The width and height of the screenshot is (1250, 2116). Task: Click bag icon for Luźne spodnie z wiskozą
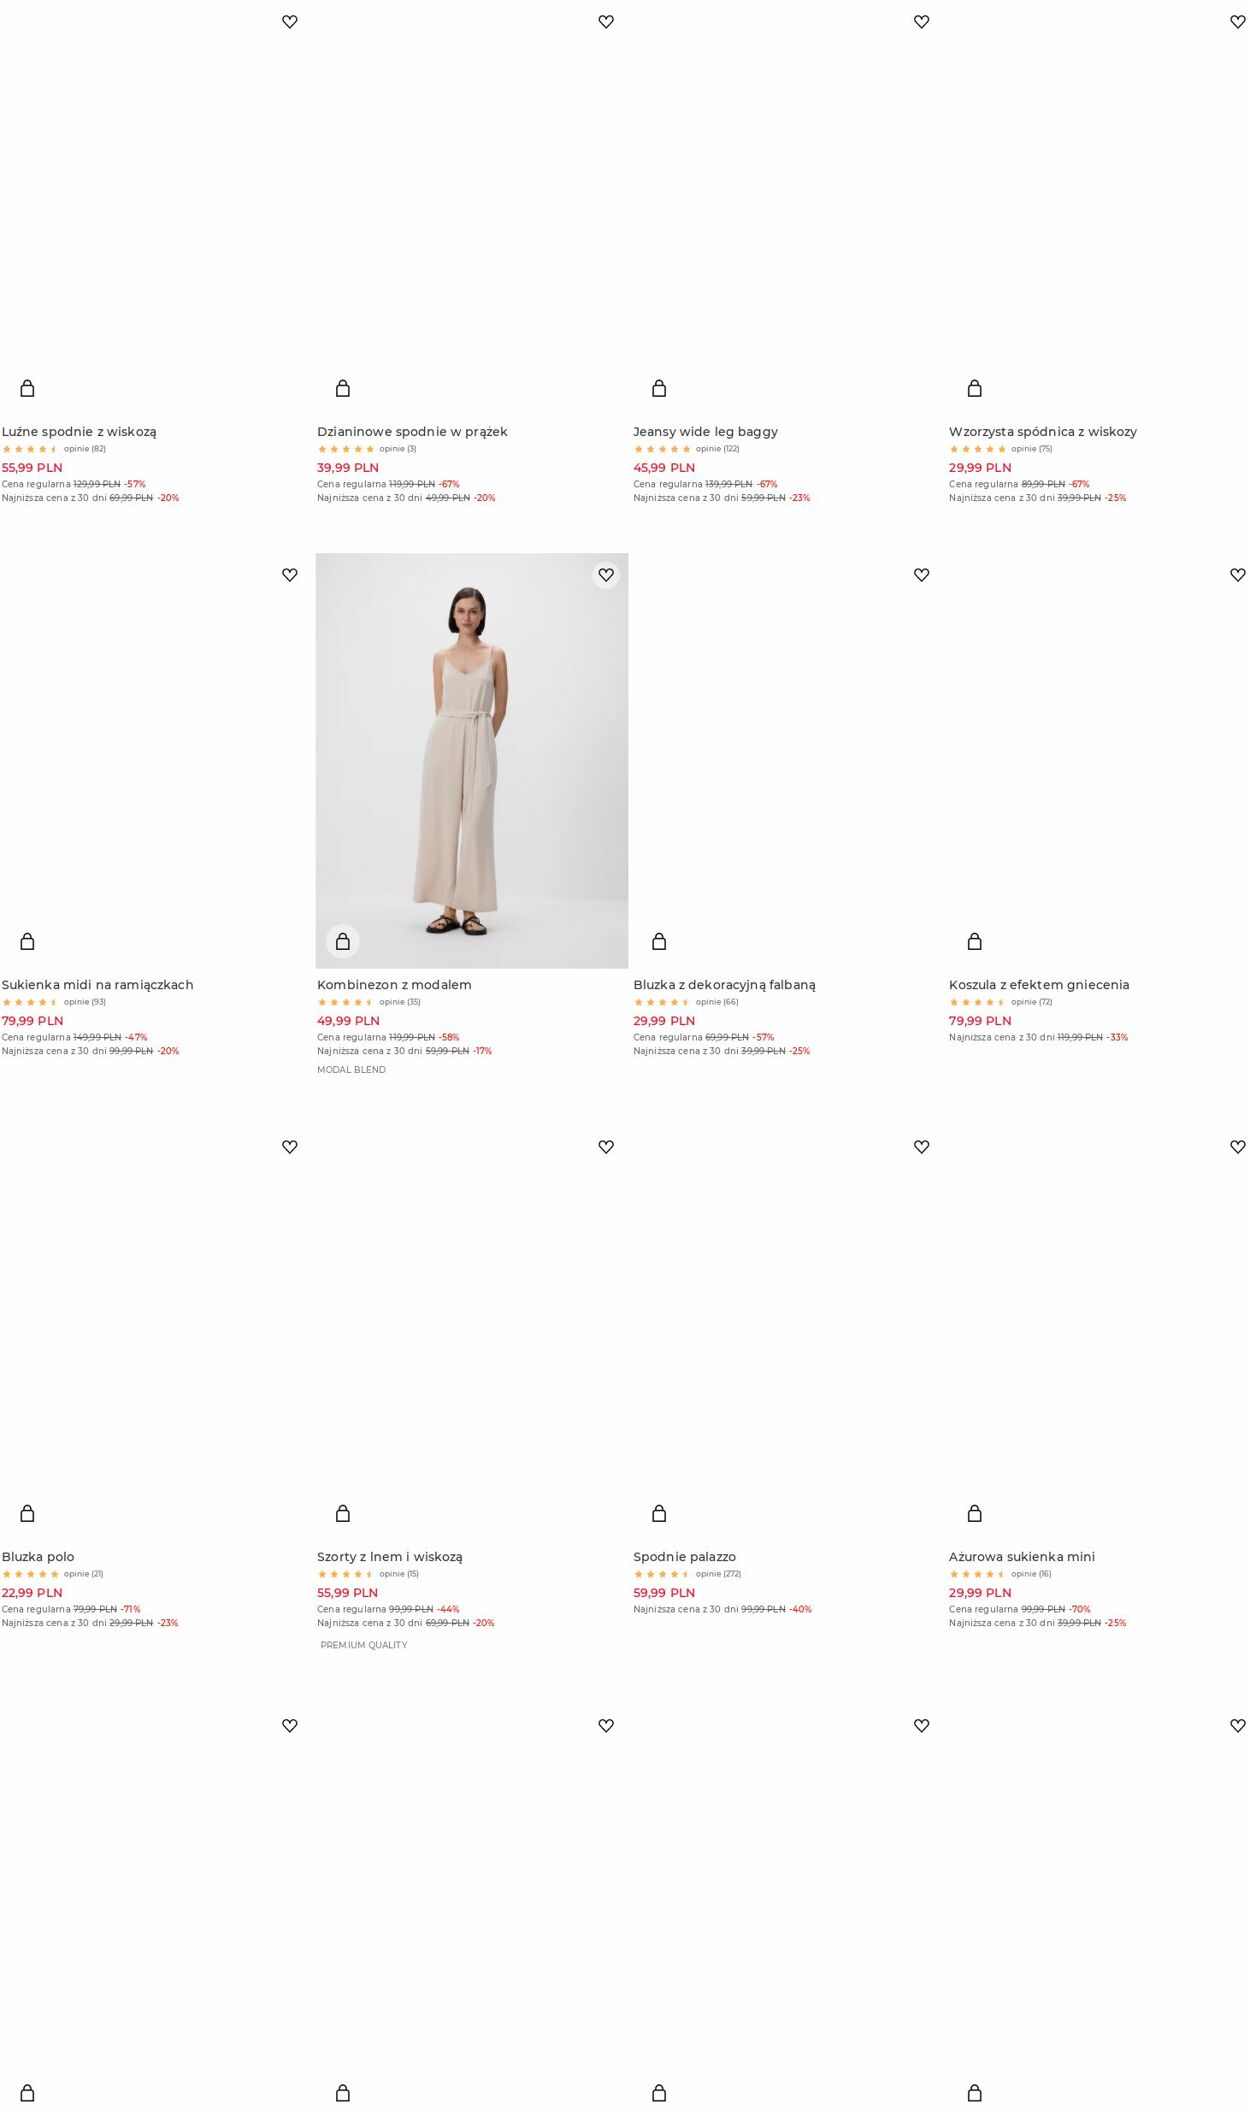click(27, 388)
